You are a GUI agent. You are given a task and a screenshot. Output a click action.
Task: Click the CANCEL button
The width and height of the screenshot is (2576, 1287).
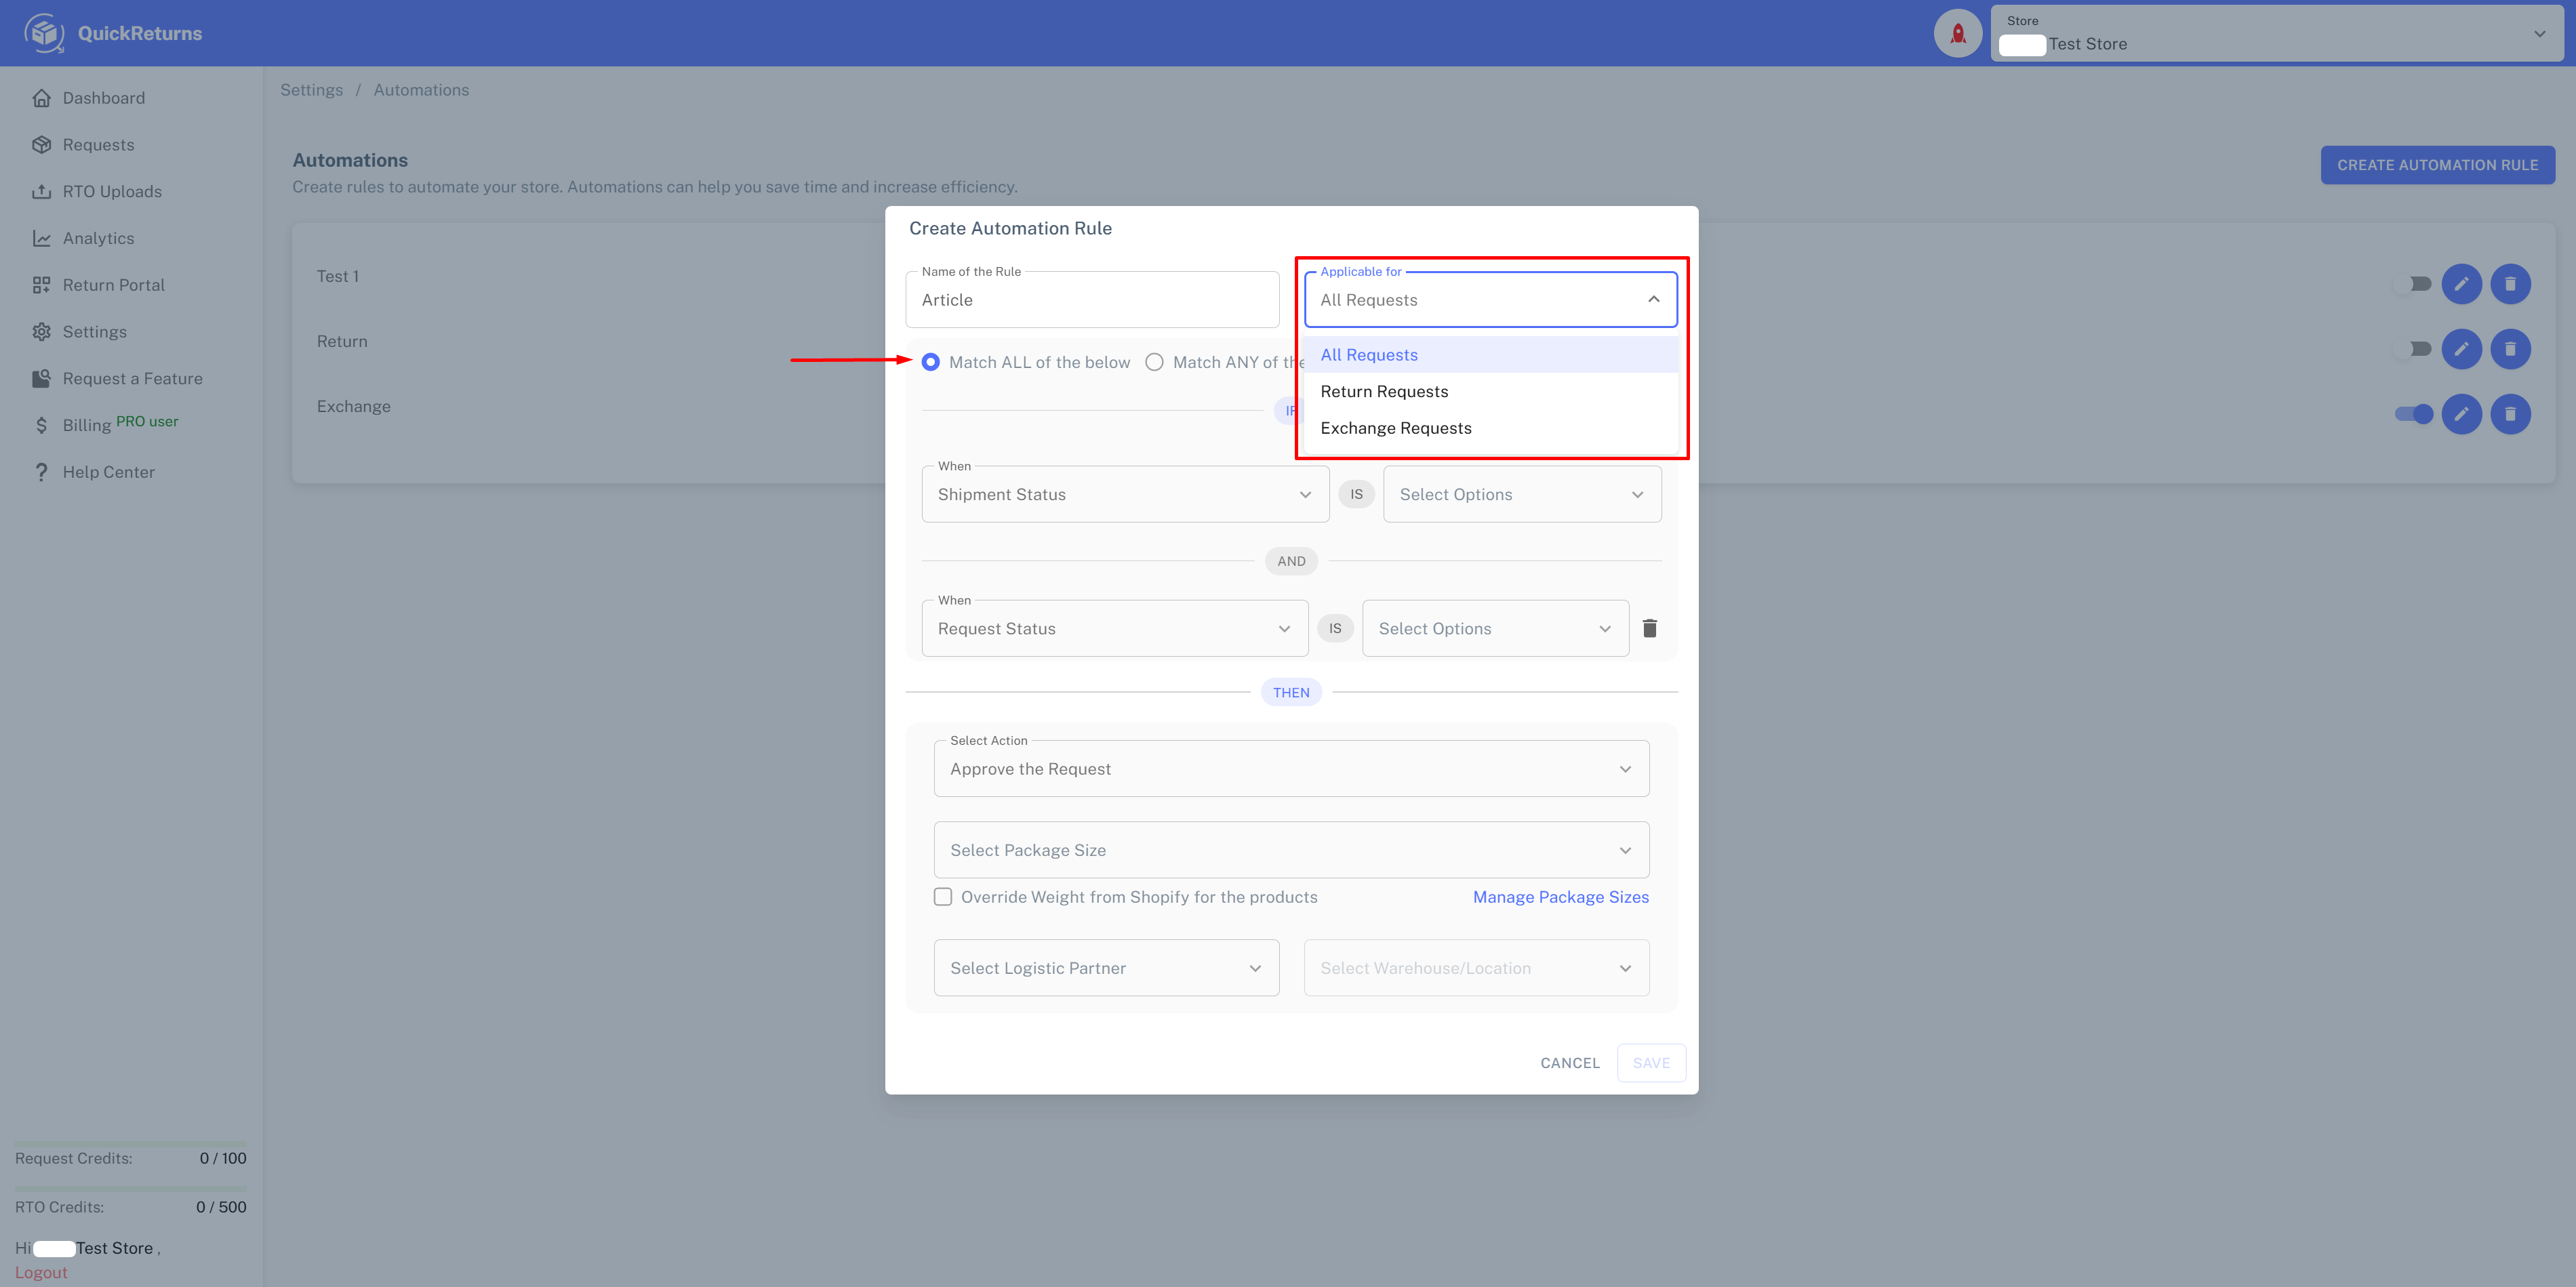pyautogui.click(x=1569, y=1063)
